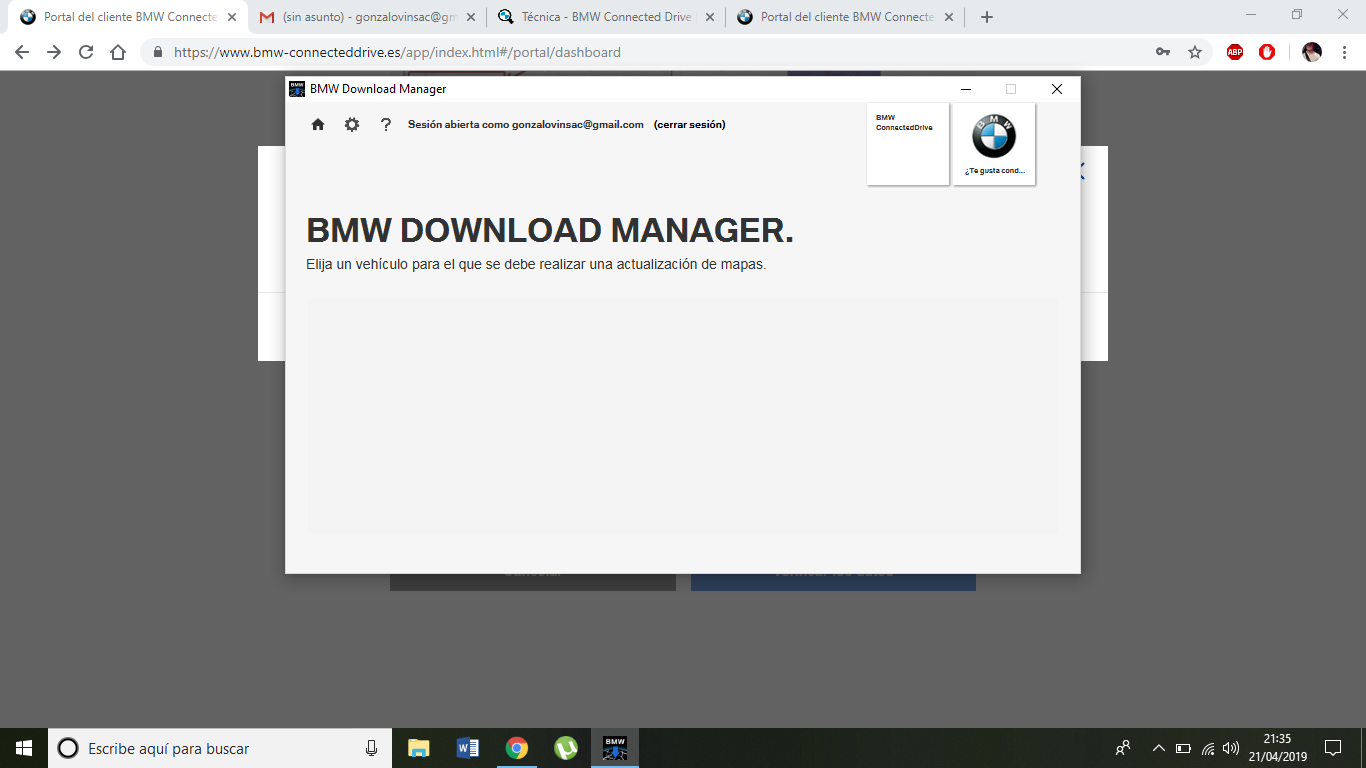Go back in Chrome

pos(22,52)
